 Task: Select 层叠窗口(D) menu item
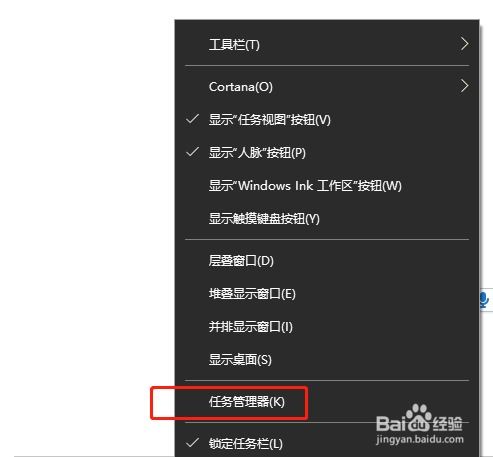click(327, 261)
